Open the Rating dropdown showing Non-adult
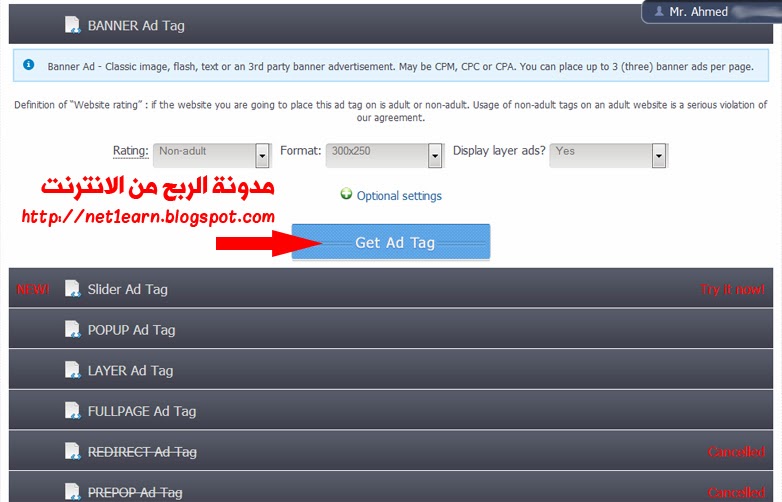782x502 pixels. [x=212, y=155]
